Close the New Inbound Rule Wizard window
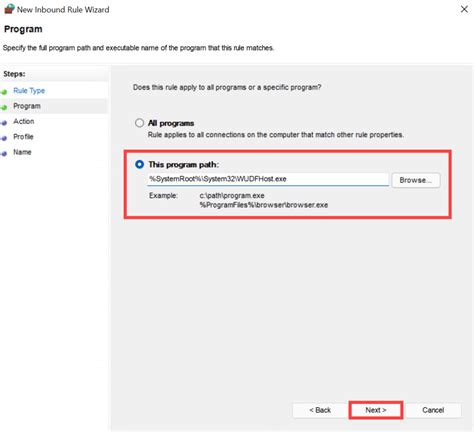 (x=464, y=9)
